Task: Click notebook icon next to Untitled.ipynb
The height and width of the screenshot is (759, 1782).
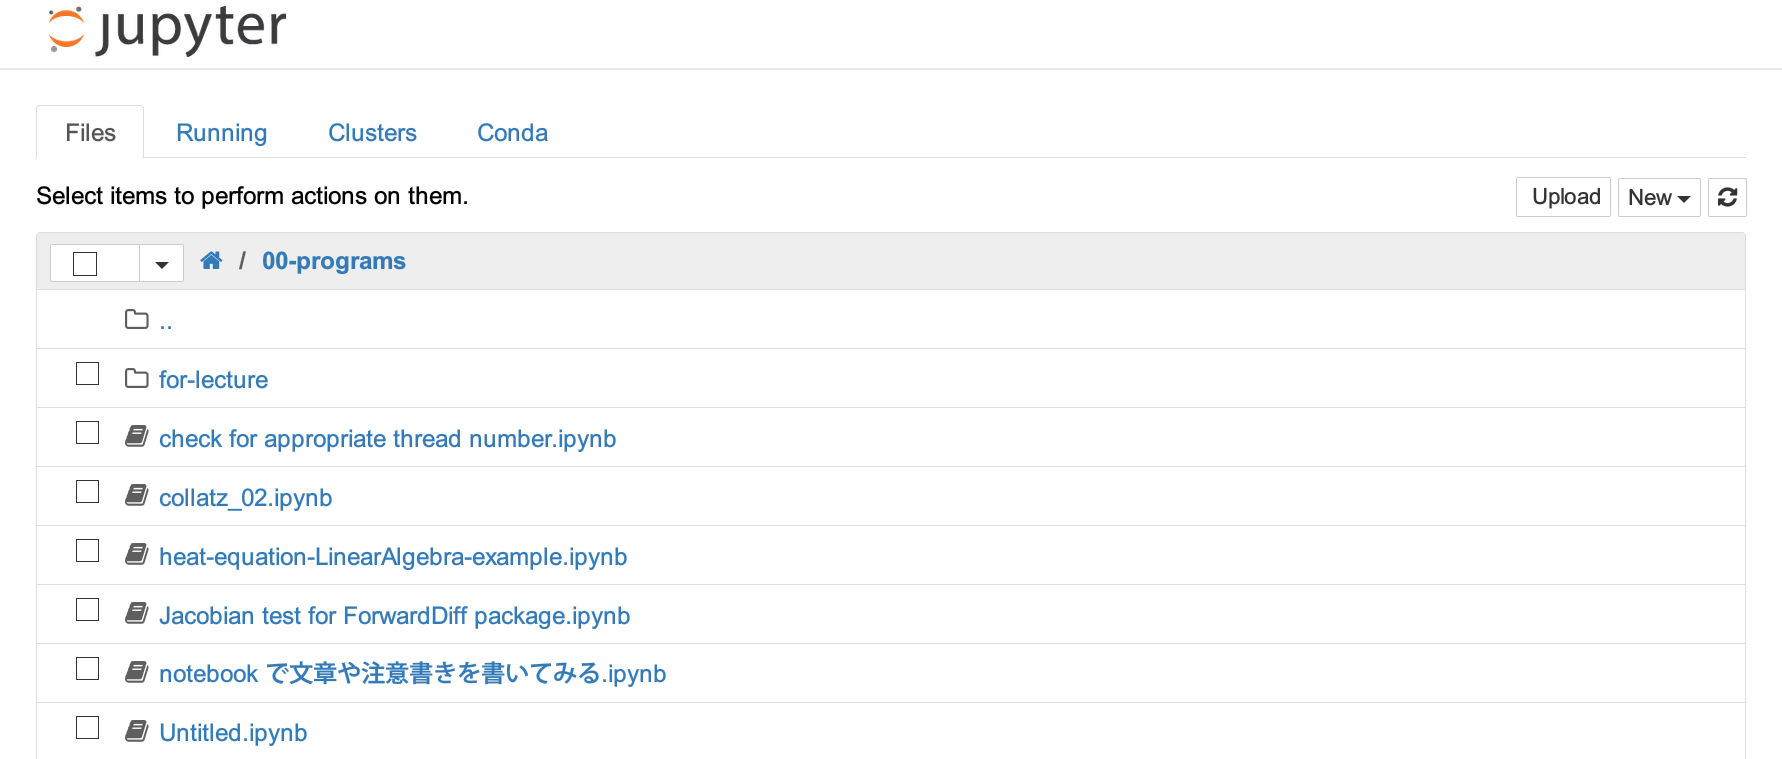Action: point(137,731)
